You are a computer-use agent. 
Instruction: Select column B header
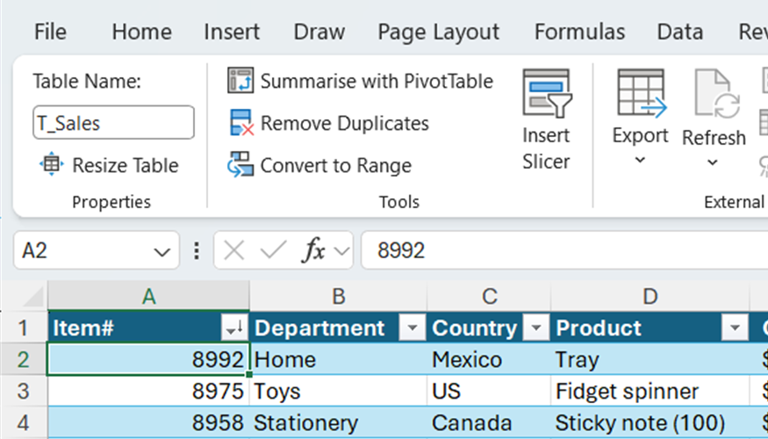[x=338, y=296]
